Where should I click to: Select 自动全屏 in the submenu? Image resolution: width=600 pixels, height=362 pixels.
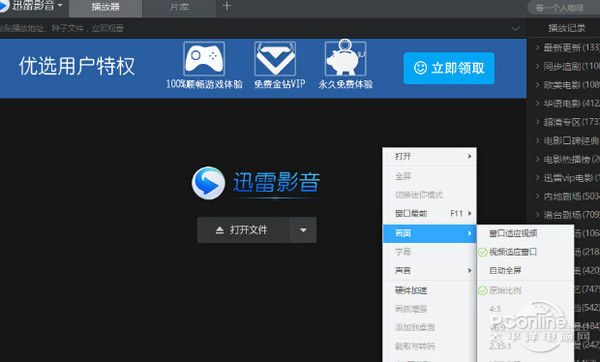(525, 271)
